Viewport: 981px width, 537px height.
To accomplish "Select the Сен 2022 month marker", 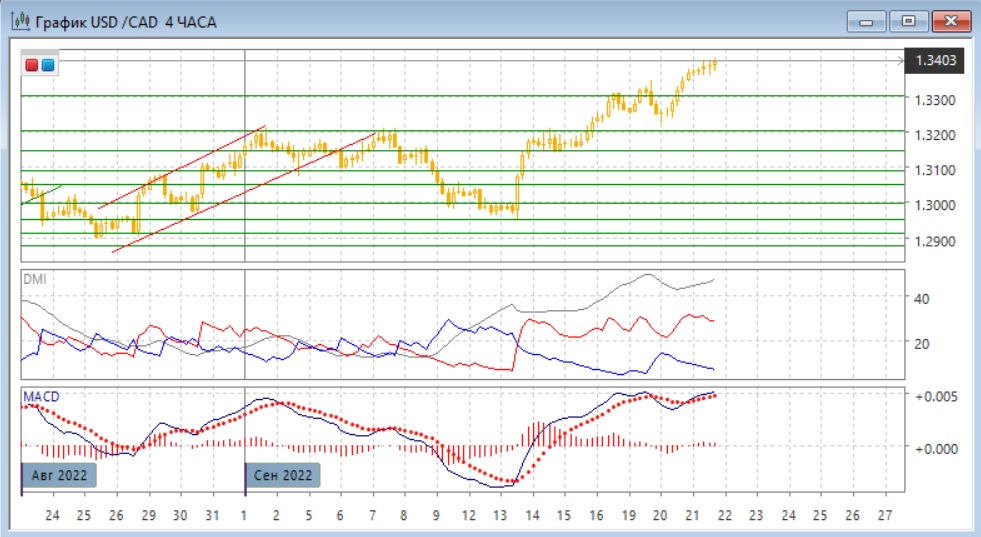I will (x=285, y=476).
